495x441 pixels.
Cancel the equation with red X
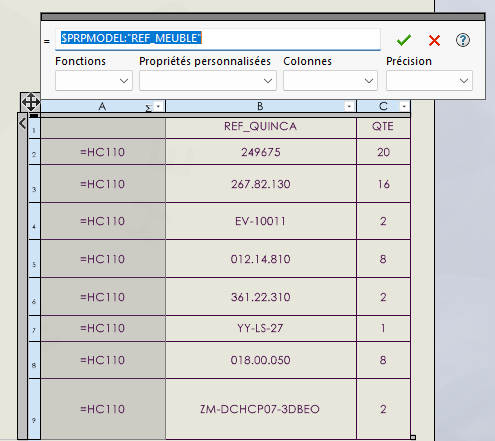point(434,40)
